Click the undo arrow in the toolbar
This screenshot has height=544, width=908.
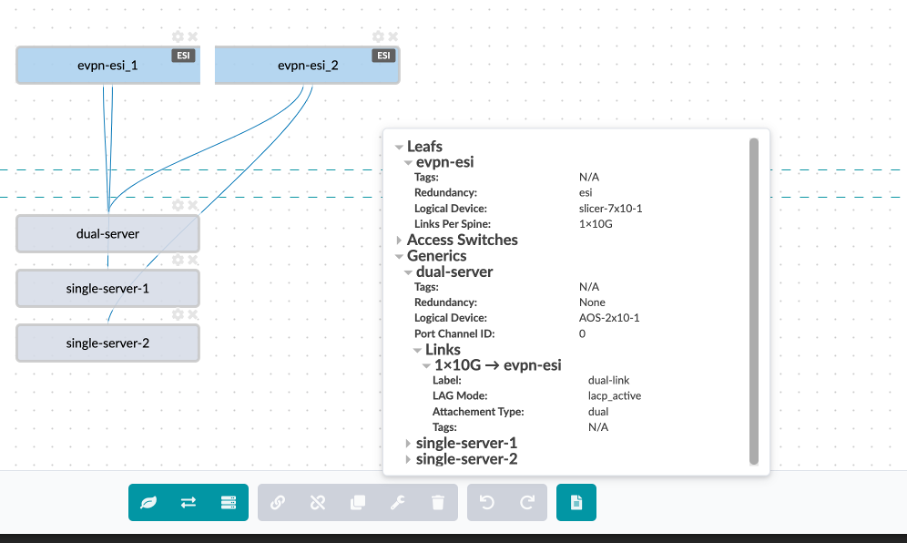pos(487,503)
